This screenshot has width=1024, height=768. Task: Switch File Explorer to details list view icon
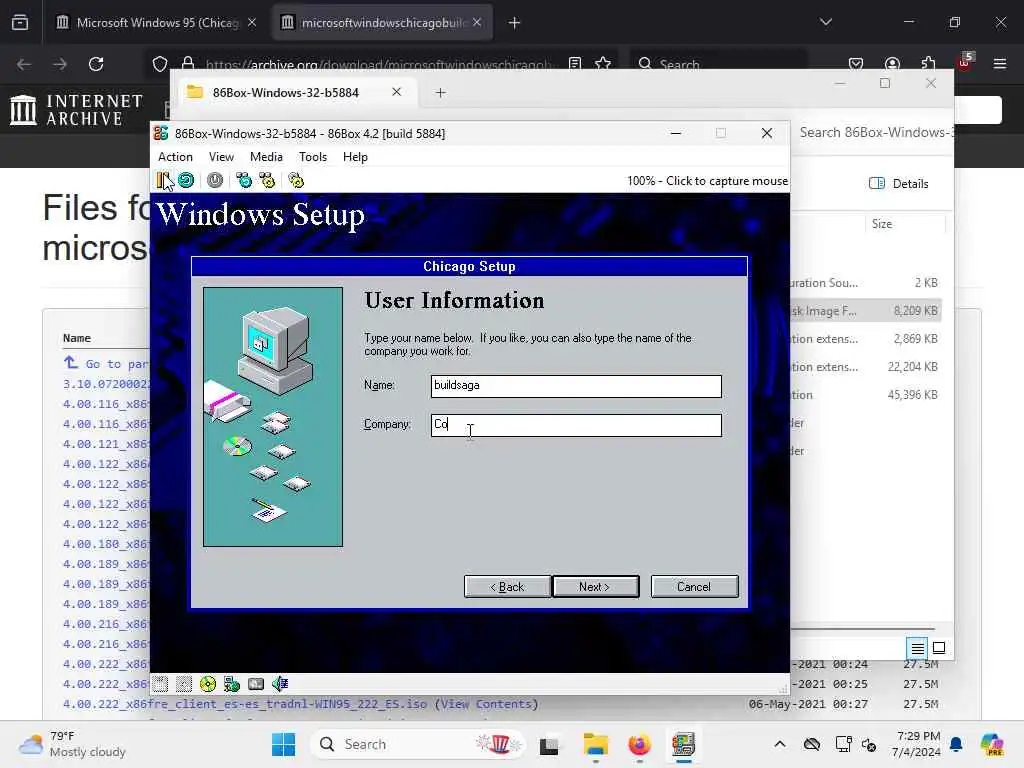[x=918, y=648]
